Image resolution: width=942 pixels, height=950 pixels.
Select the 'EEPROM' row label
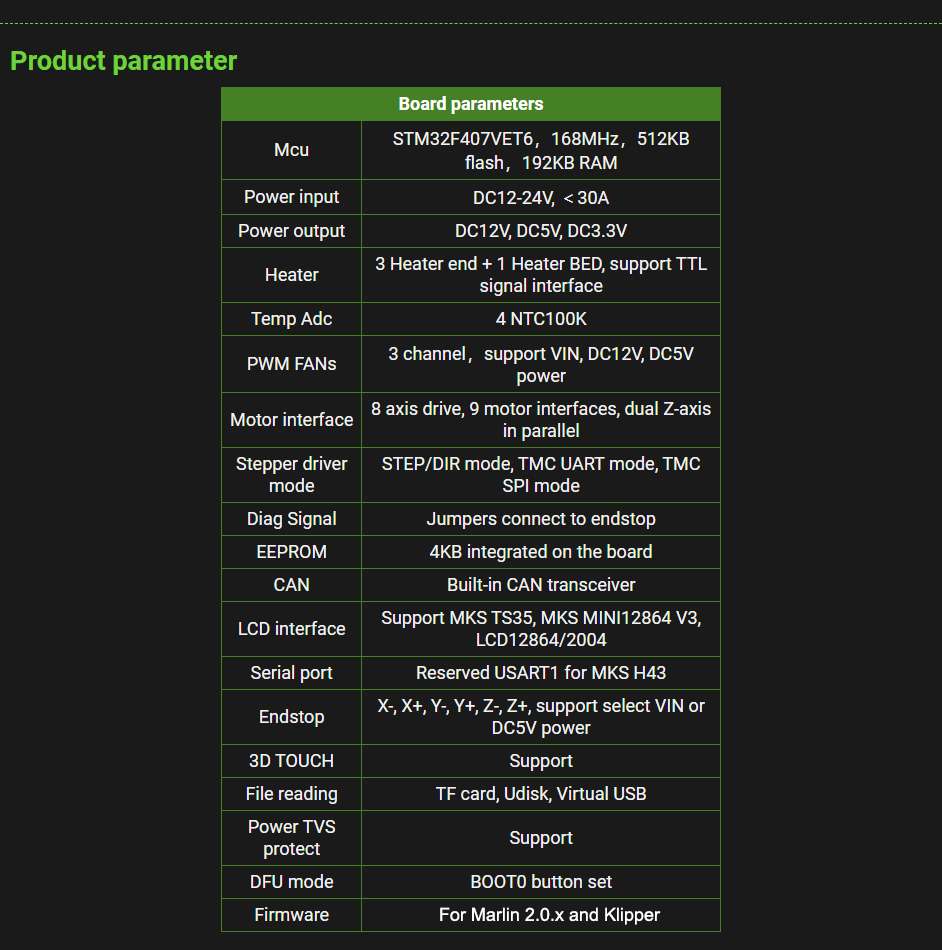coord(291,552)
